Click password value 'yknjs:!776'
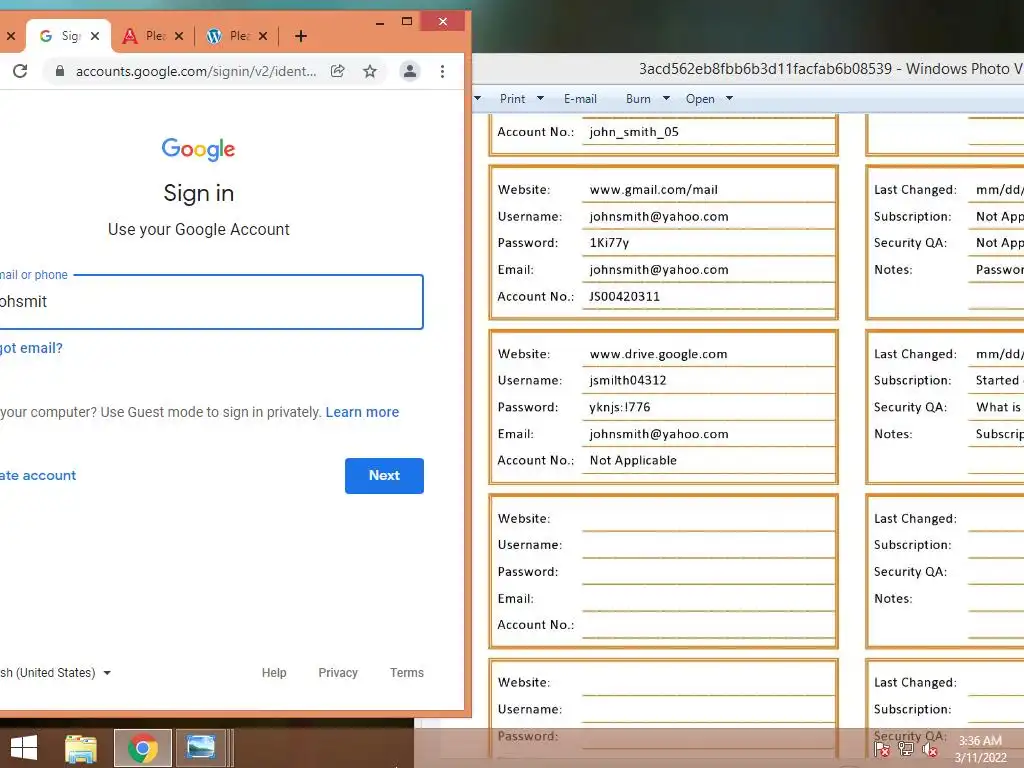This screenshot has height=768, width=1024. click(x=620, y=408)
